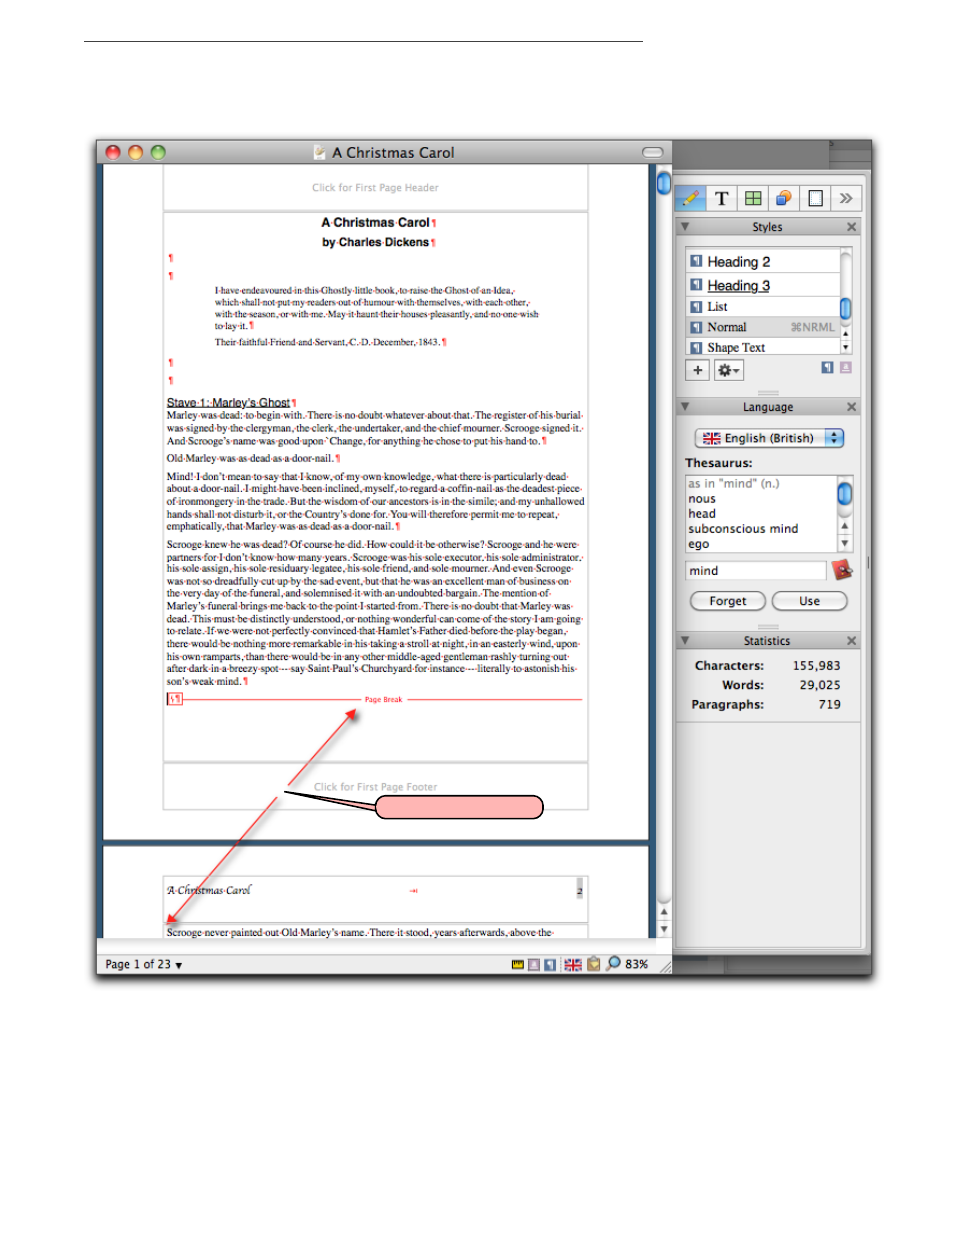954x1235 pixels.
Task: Select thesaurus entry "head"
Action: (702, 514)
